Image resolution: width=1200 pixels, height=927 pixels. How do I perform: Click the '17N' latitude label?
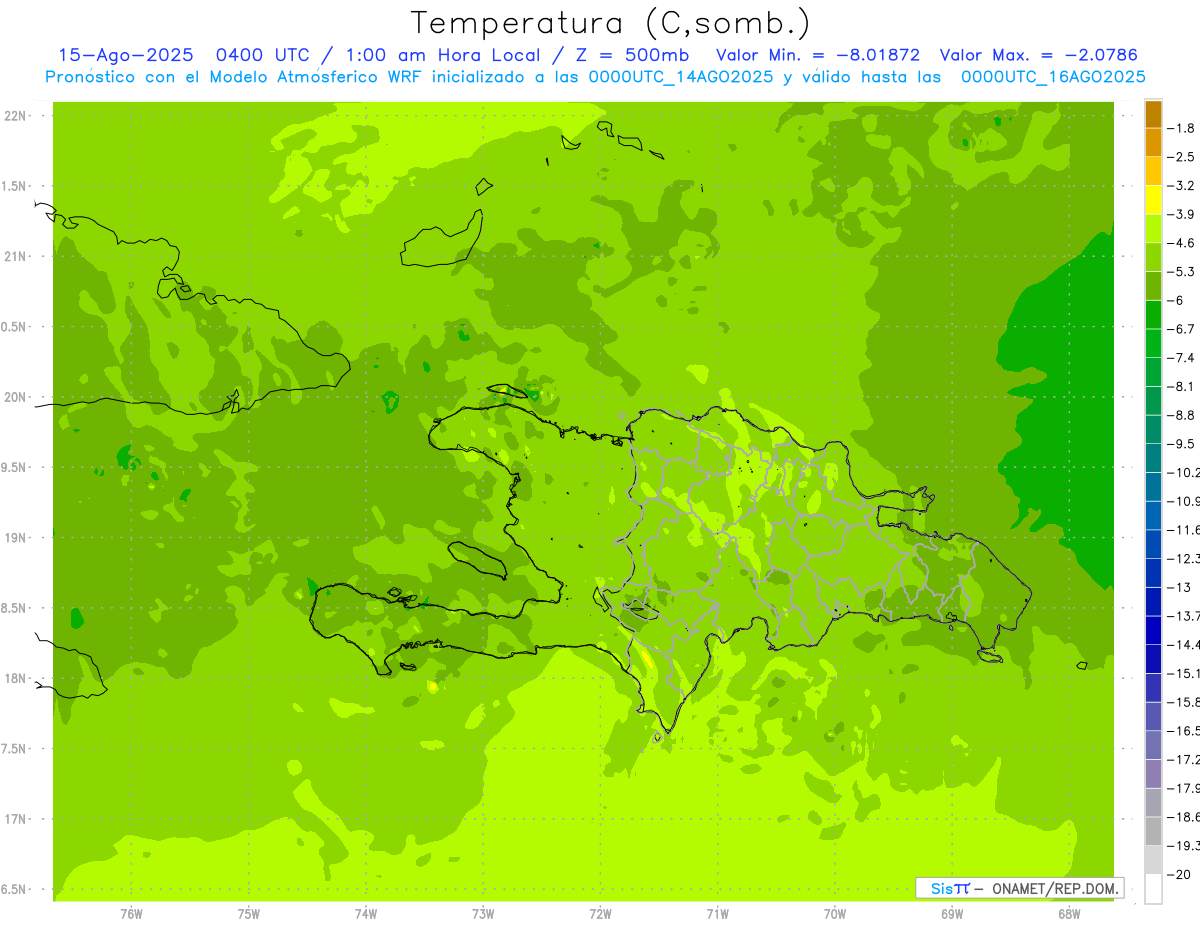(15, 819)
